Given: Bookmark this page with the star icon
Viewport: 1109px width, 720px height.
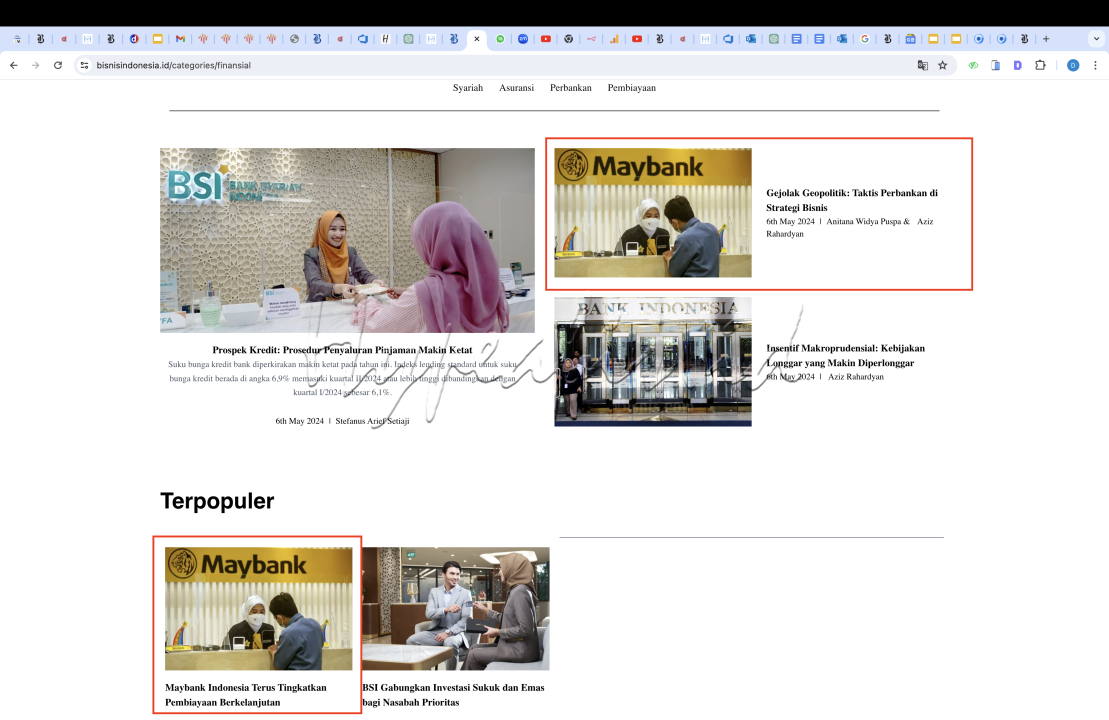Looking at the screenshot, I should (943, 65).
